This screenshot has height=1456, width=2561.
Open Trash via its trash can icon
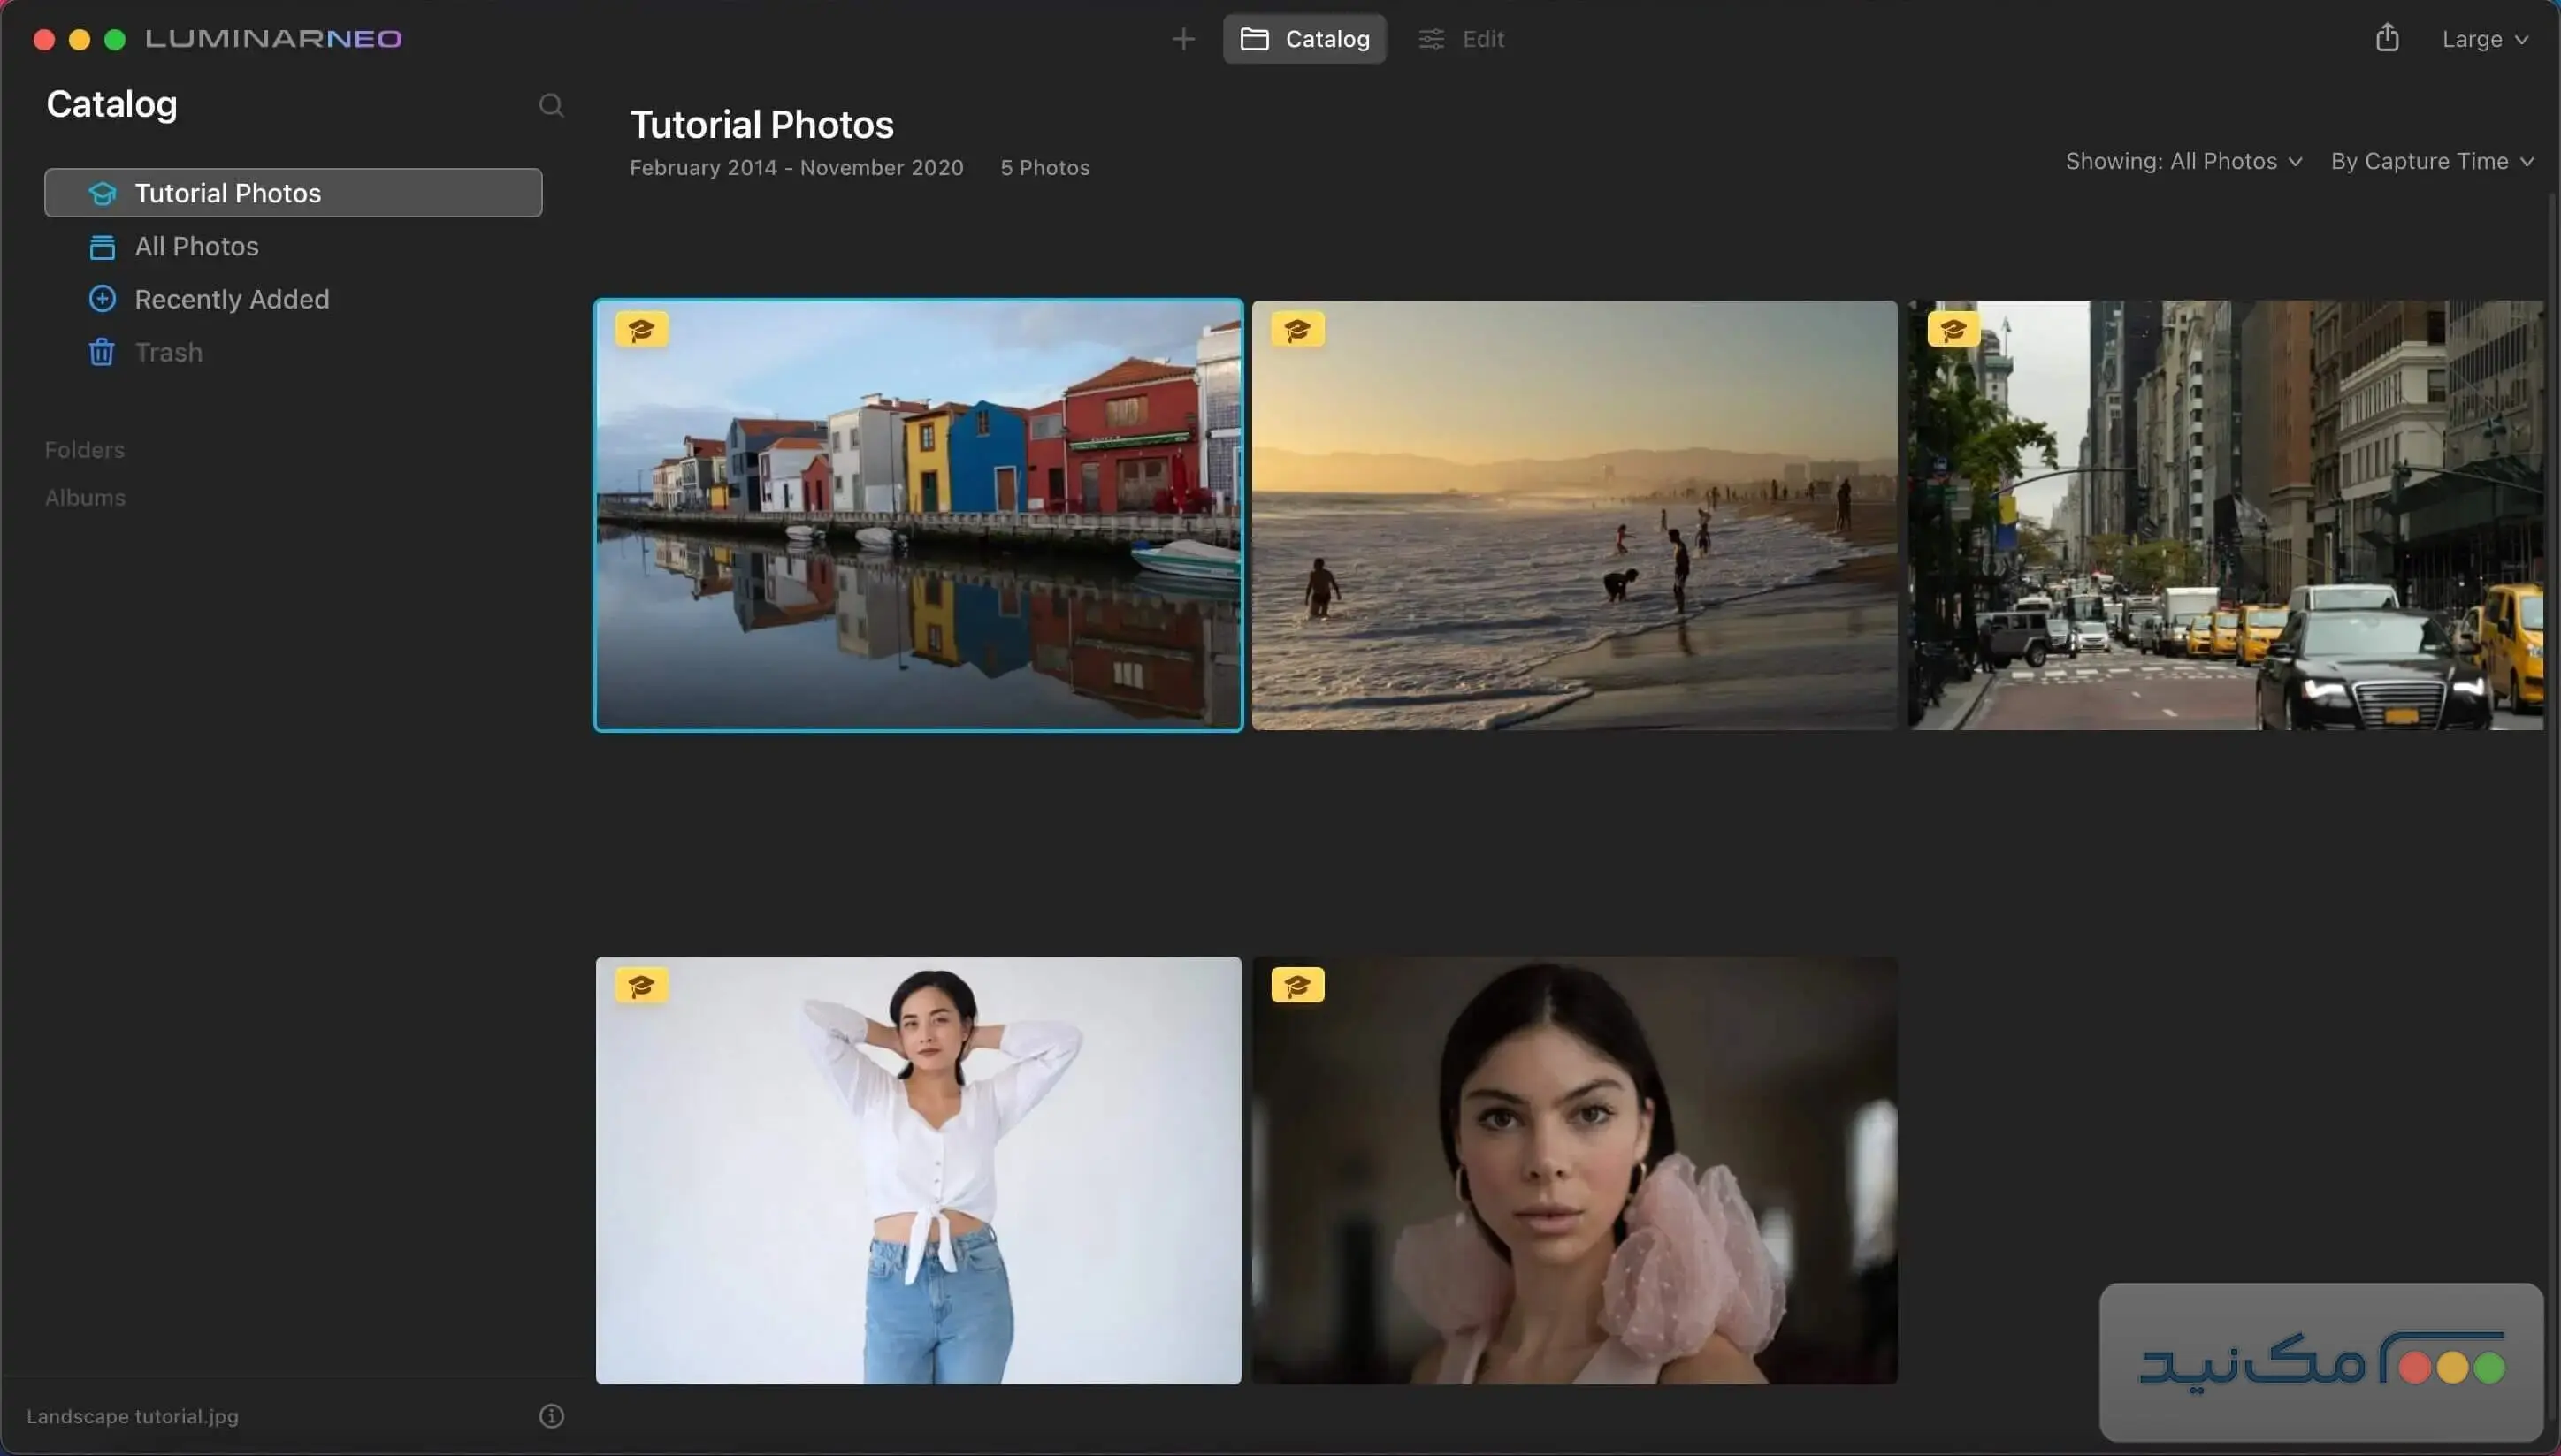tap(102, 352)
